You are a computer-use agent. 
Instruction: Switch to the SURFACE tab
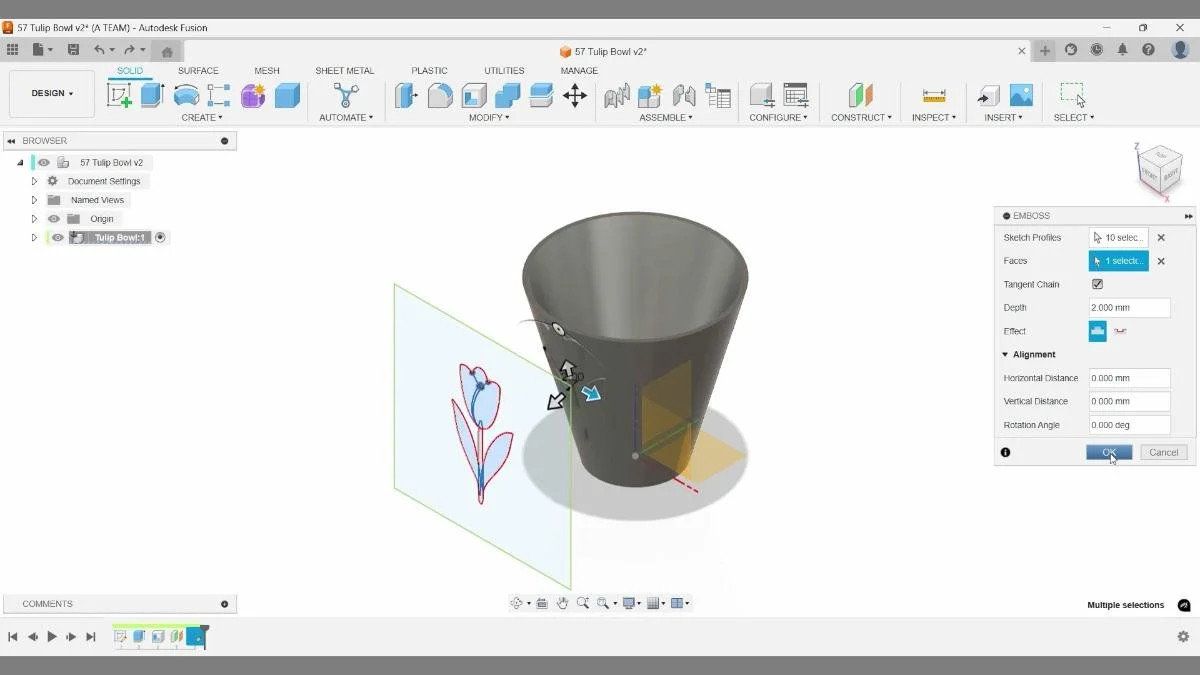point(198,70)
